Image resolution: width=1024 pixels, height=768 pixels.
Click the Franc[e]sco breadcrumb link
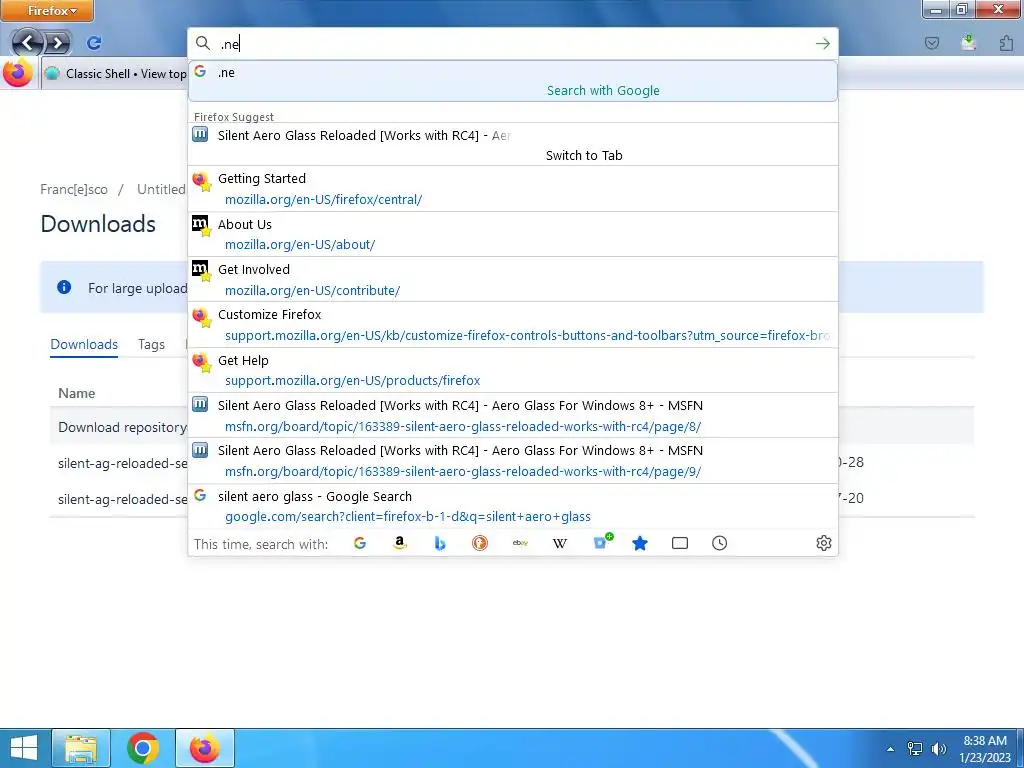[74, 189]
